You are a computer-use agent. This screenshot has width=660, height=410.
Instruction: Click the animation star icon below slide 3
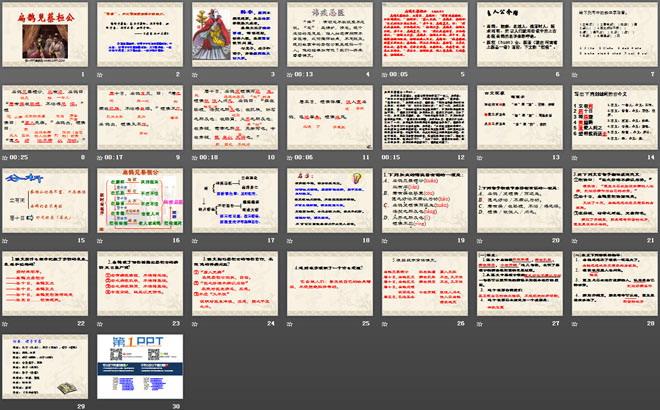(197, 75)
